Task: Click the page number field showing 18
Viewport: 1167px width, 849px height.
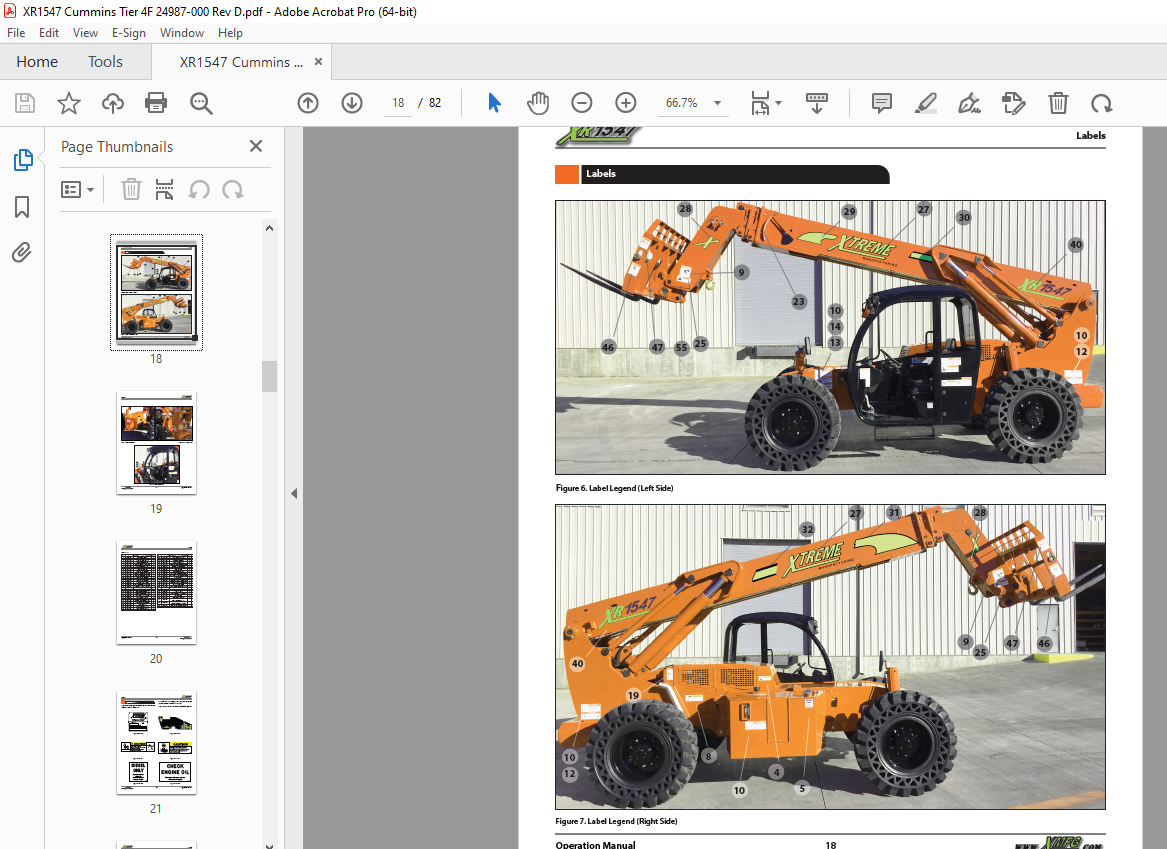Action: 398,103
